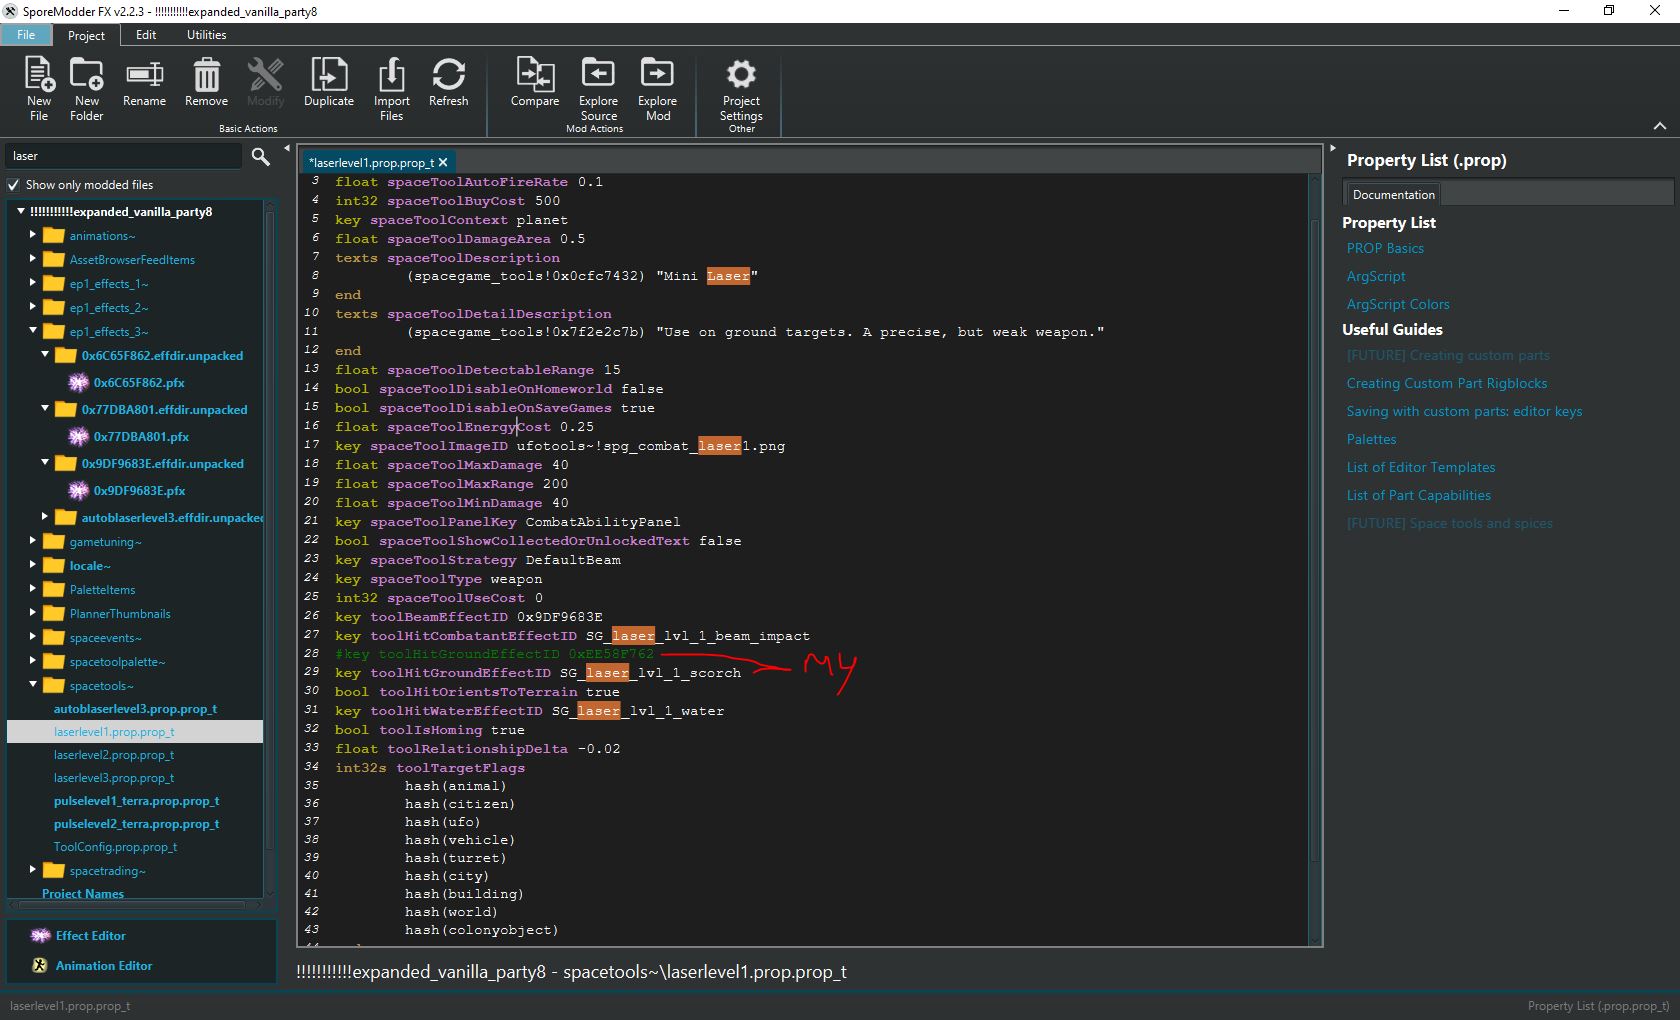Expand the AssetBrowserFeedItems folder
The height and width of the screenshot is (1020, 1680).
tap(33, 259)
